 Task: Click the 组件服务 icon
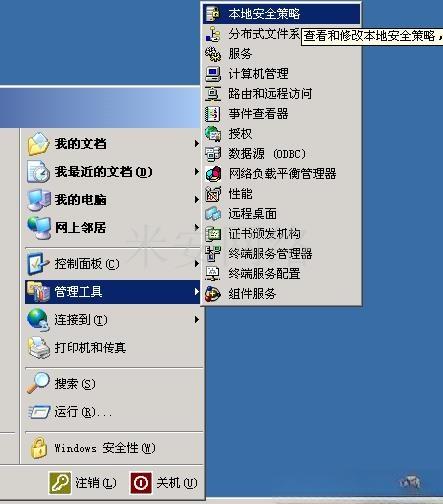pos(213,294)
